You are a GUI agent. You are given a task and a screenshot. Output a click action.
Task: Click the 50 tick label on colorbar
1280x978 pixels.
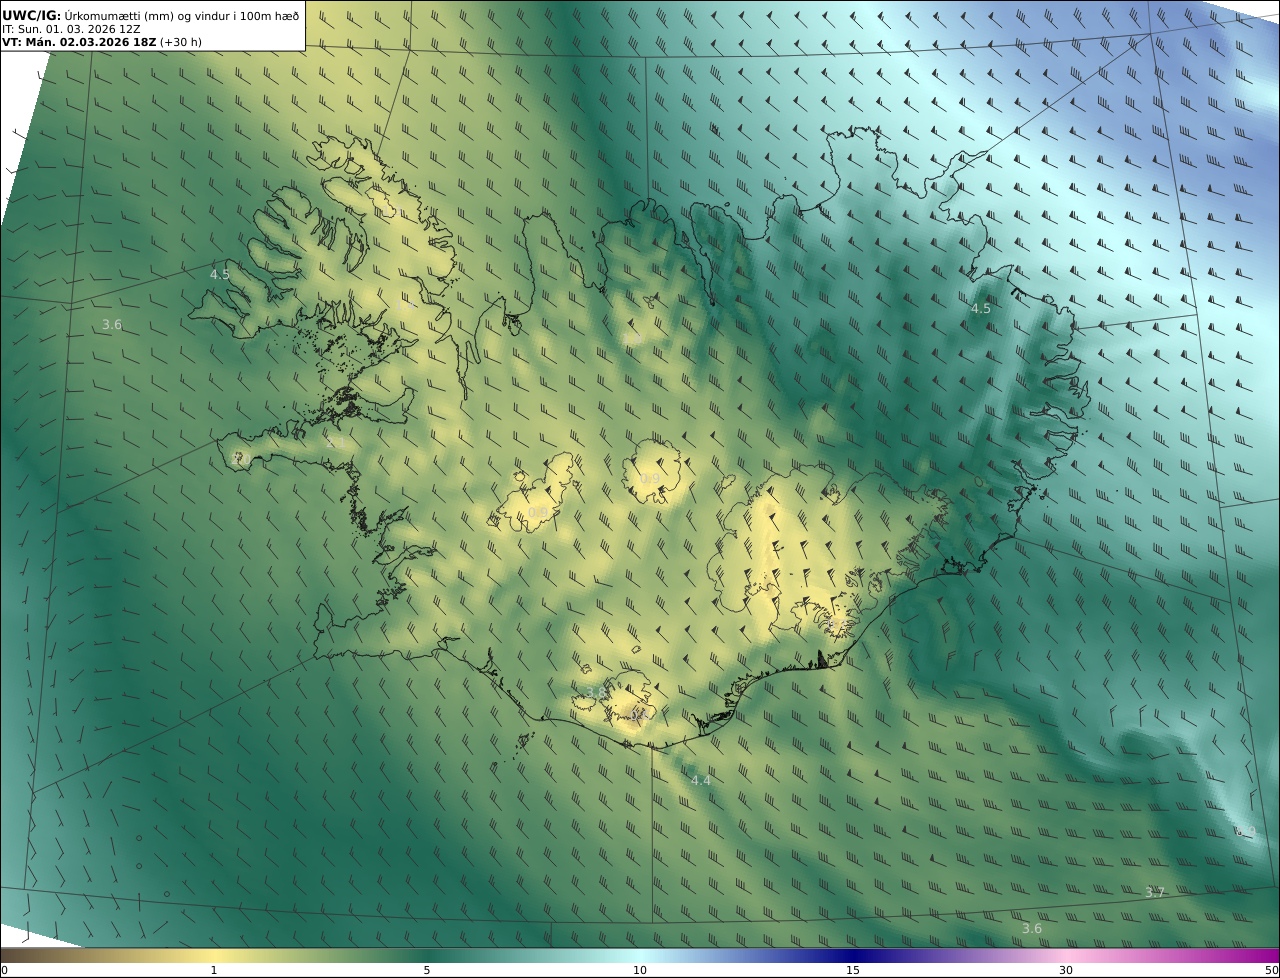tap(1272, 970)
